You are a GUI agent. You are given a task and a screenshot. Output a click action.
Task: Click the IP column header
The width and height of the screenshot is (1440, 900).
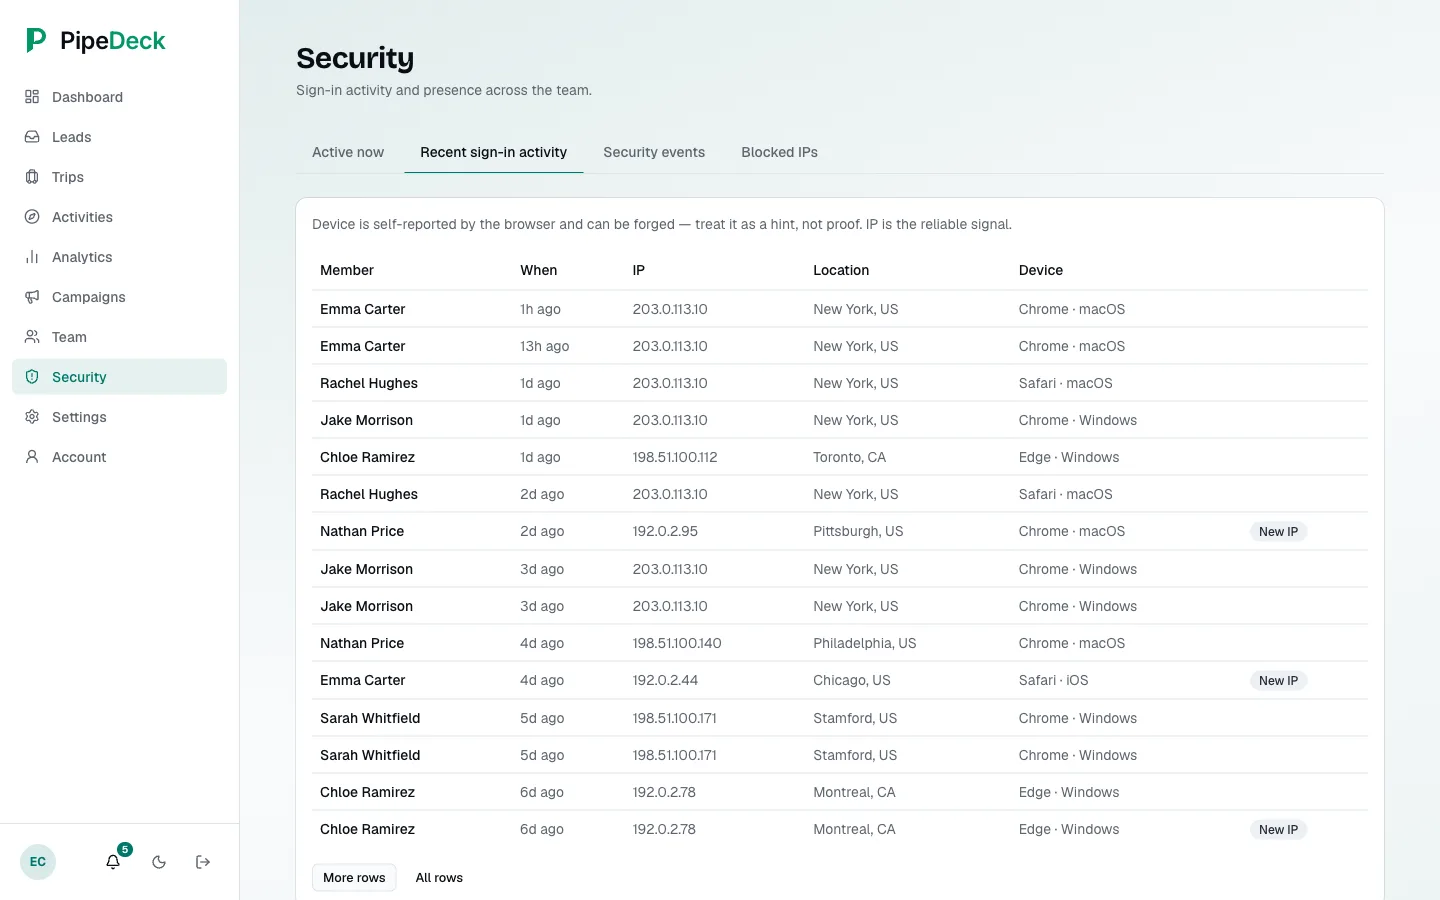tap(639, 270)
